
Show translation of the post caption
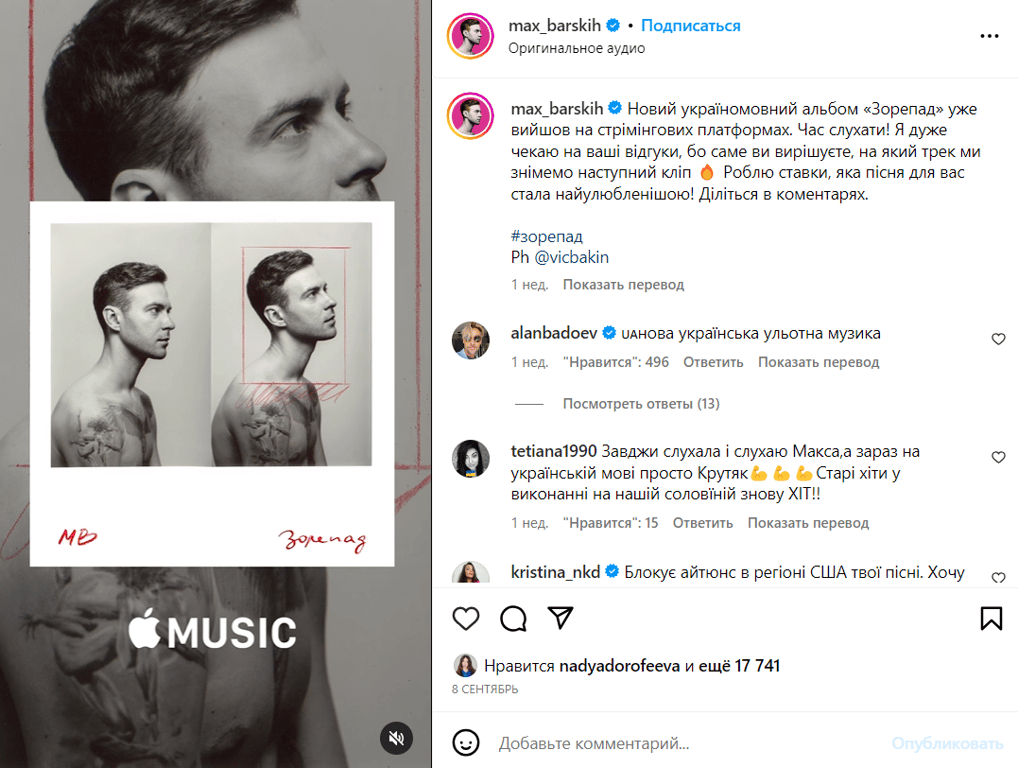click(623, 285)
